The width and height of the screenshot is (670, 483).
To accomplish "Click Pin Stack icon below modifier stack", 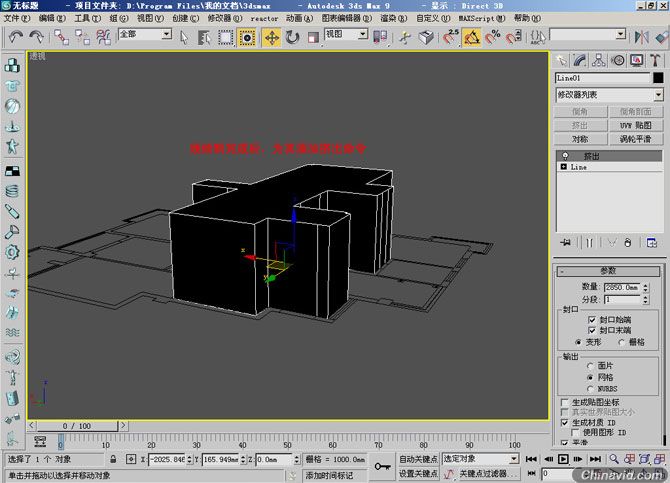I will [x=565, y=243].
